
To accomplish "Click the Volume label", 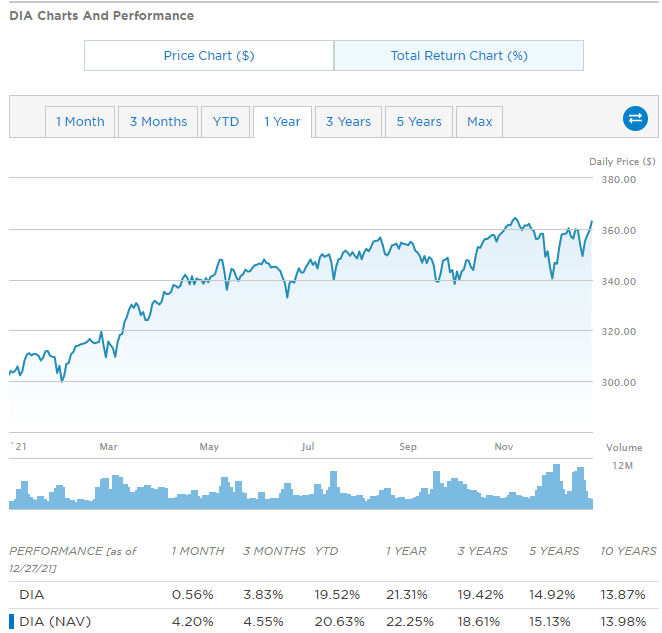I will point(624,448).
